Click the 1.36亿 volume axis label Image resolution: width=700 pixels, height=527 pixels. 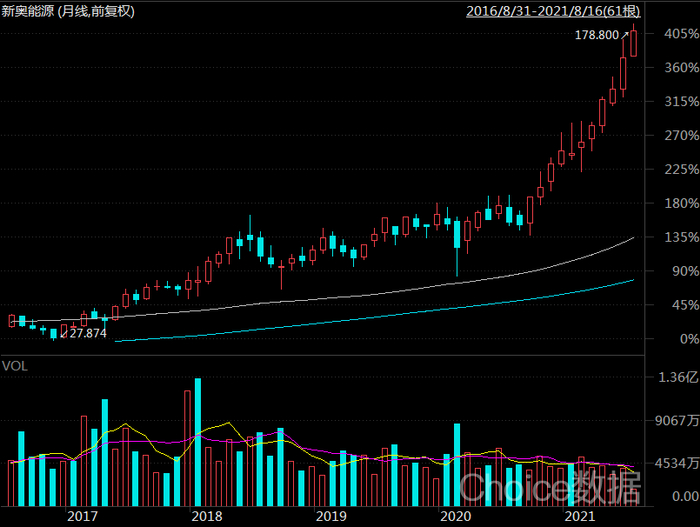click(x=679, y=377)
